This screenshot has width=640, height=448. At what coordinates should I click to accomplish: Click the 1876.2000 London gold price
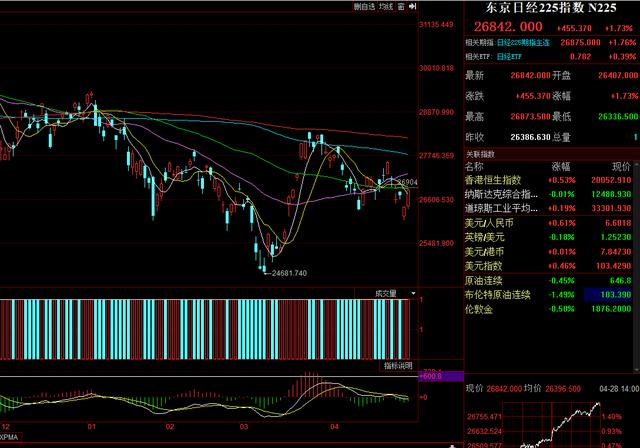[x=611, y=309]
